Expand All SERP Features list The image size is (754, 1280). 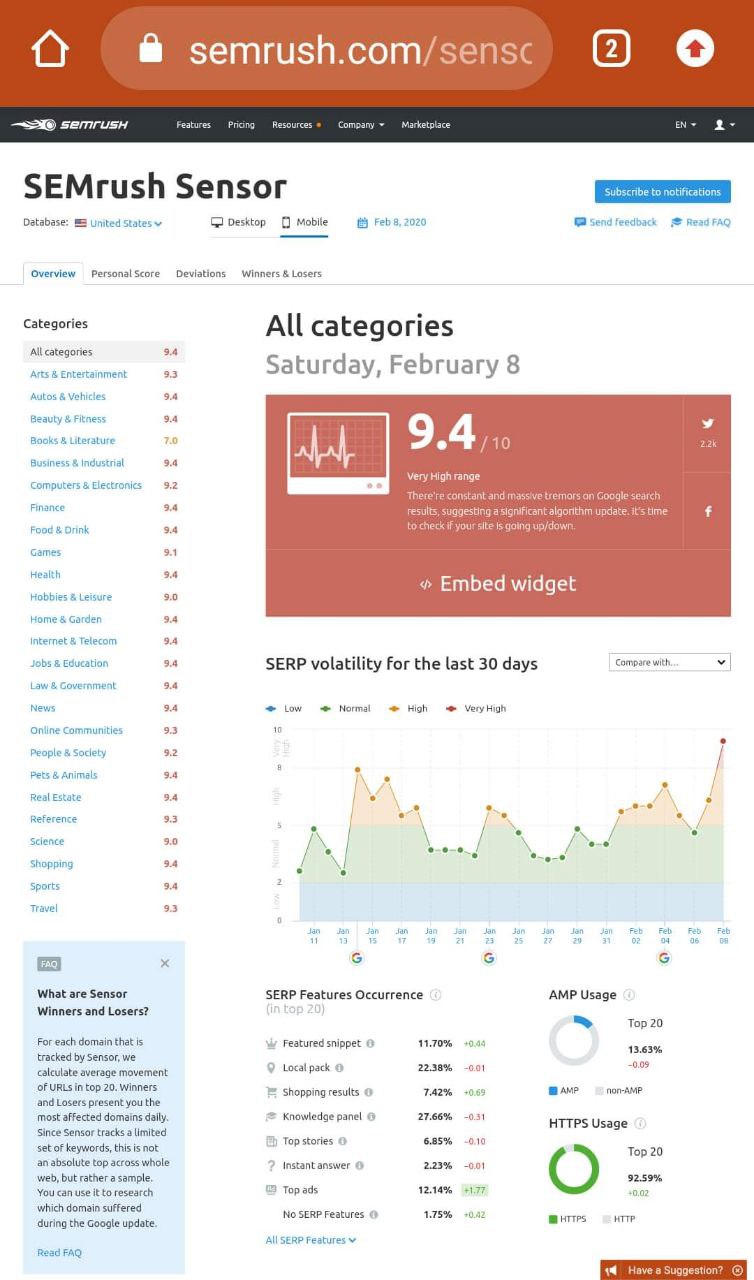311,1240
